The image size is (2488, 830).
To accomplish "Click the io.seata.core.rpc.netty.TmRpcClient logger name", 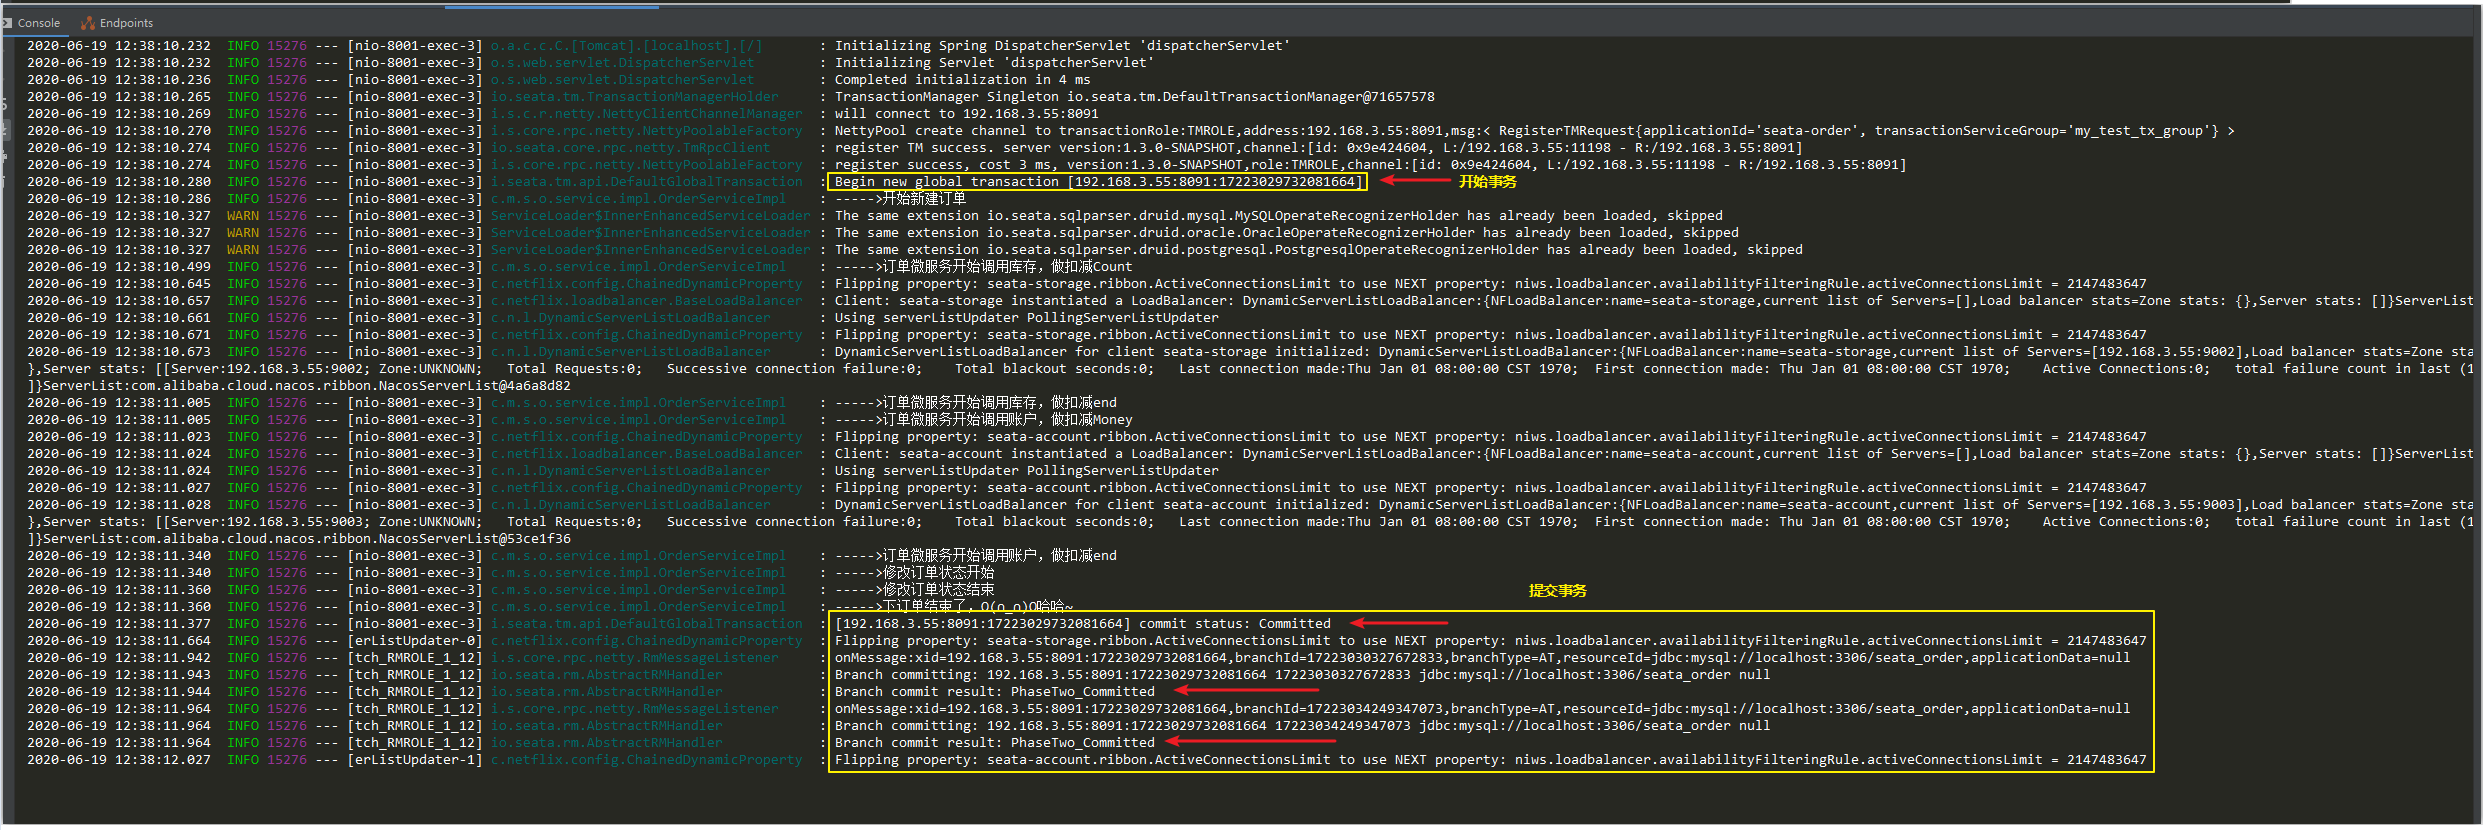I will [x=630, y=148].
